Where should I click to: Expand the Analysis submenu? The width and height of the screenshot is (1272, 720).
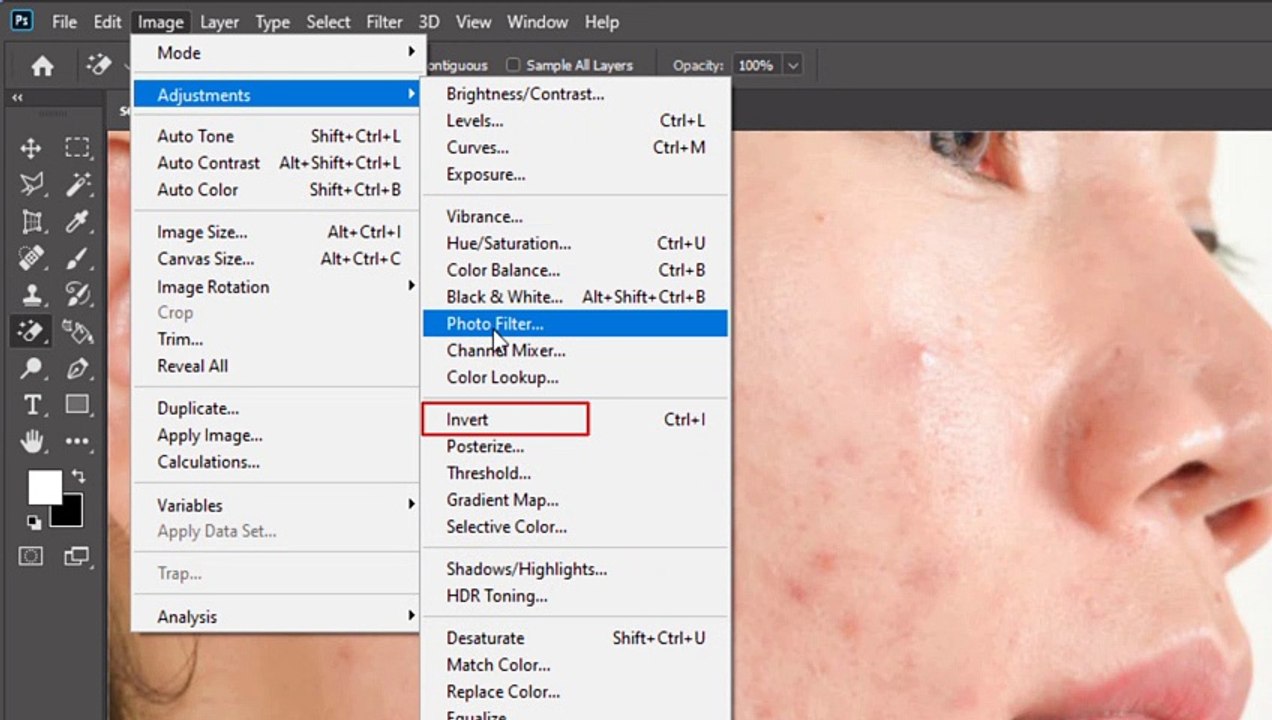coord(410,617)
